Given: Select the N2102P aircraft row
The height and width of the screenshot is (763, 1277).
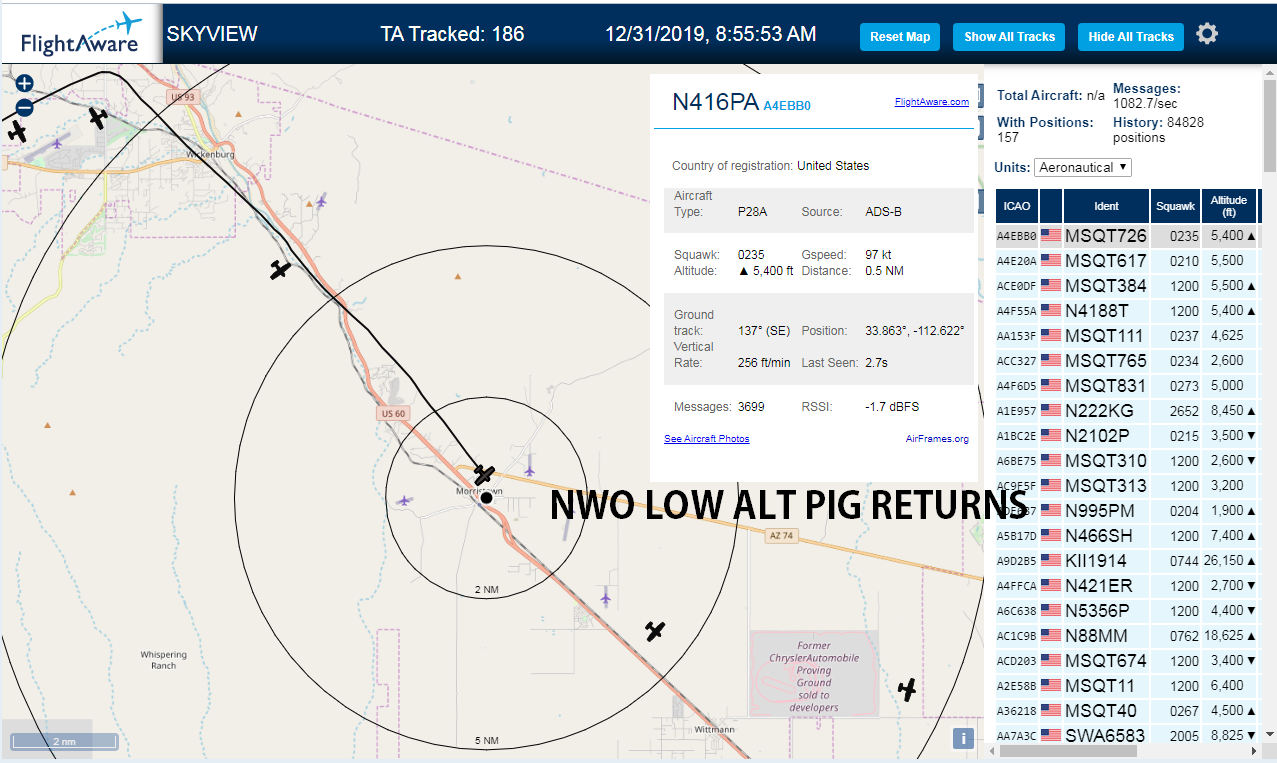Looking at the screenshot, I should pos(1127,436).
